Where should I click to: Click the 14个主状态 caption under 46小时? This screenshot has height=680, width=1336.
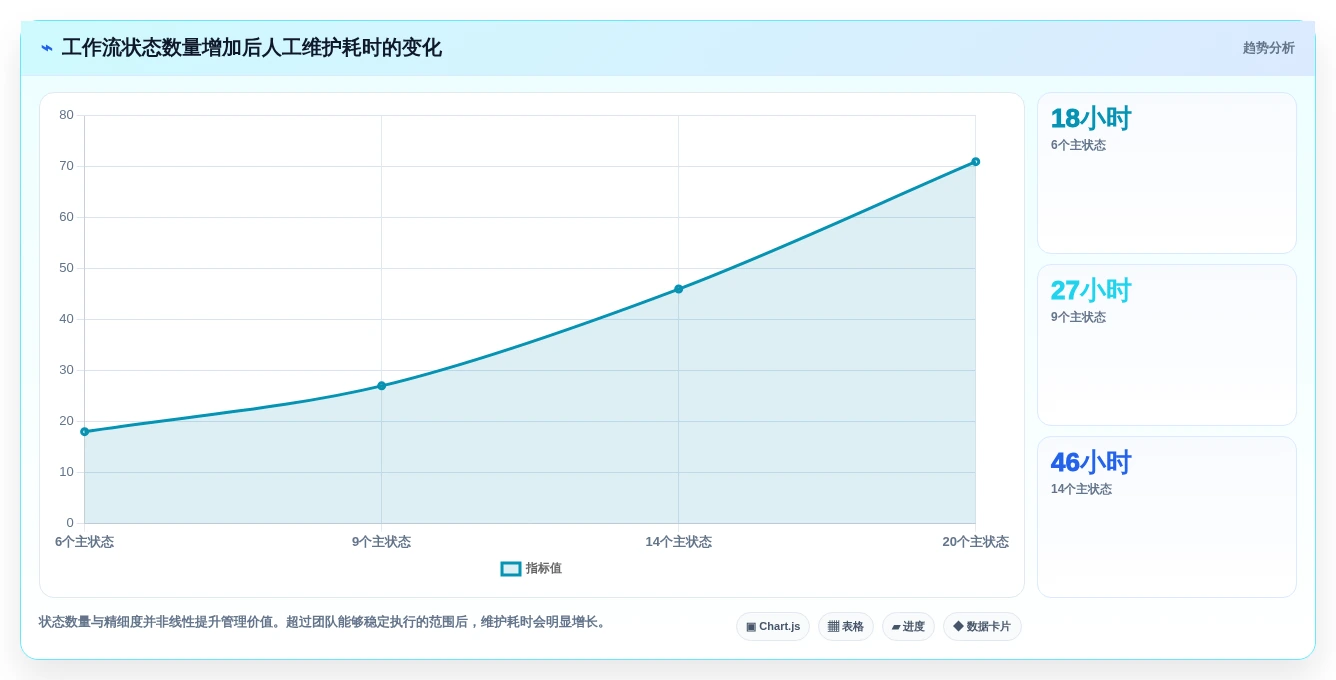point(1081,489)
